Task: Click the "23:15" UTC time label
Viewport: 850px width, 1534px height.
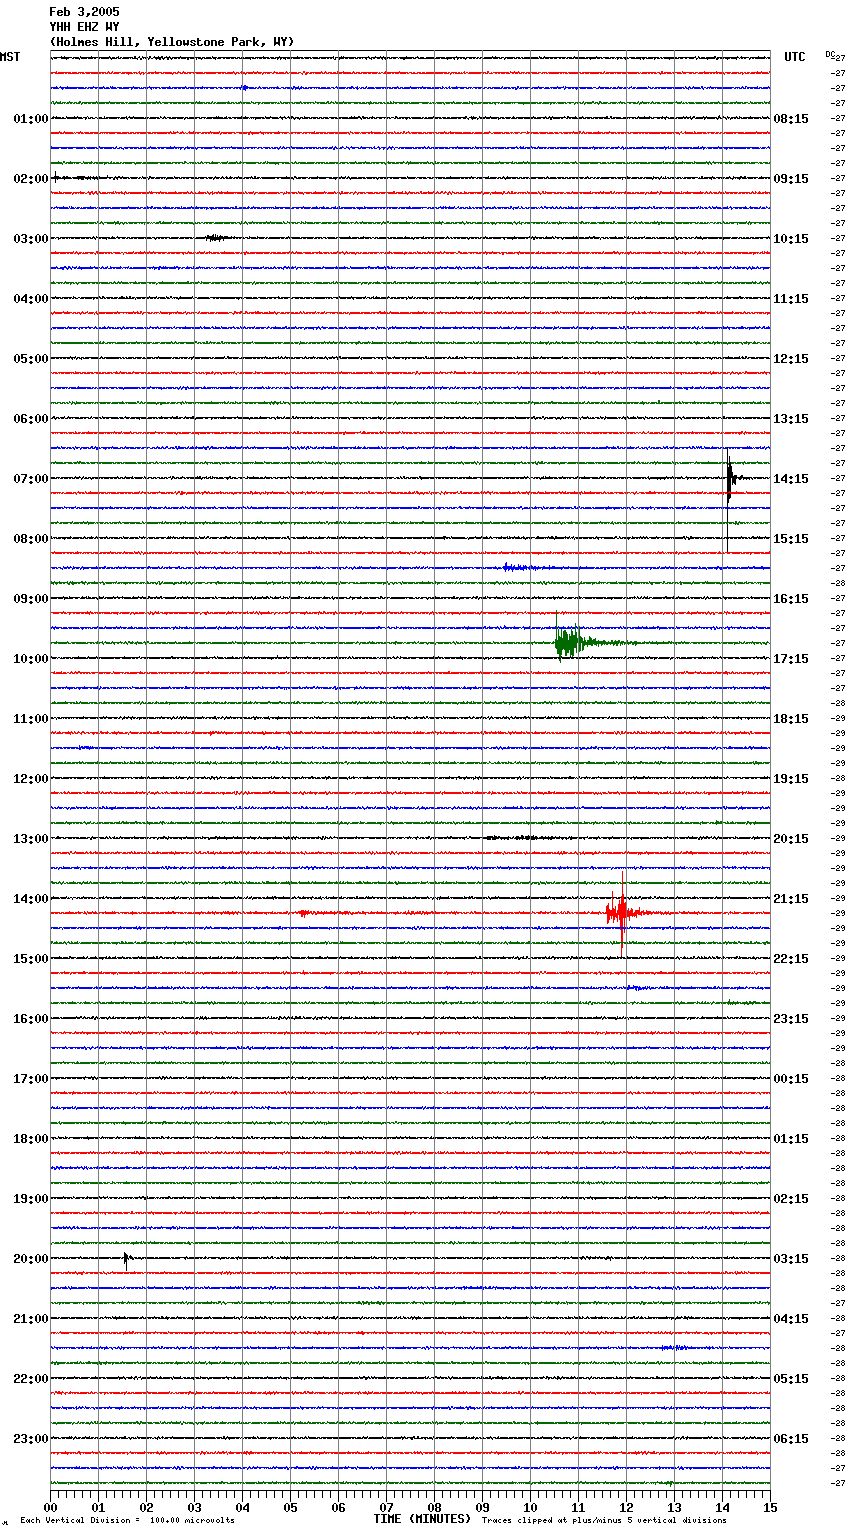Action: click(791, 1019)
